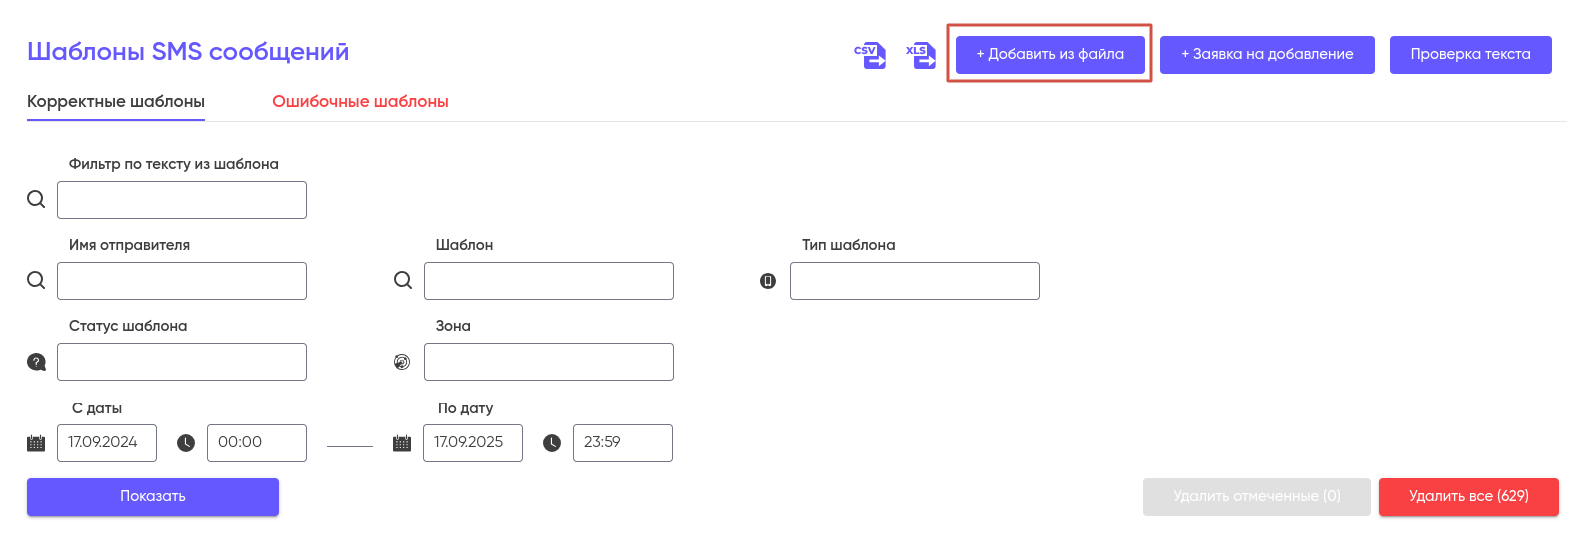Click the clock icon beside 23:59 time
Screen dimensions: 1595x544
click(552, 443)
